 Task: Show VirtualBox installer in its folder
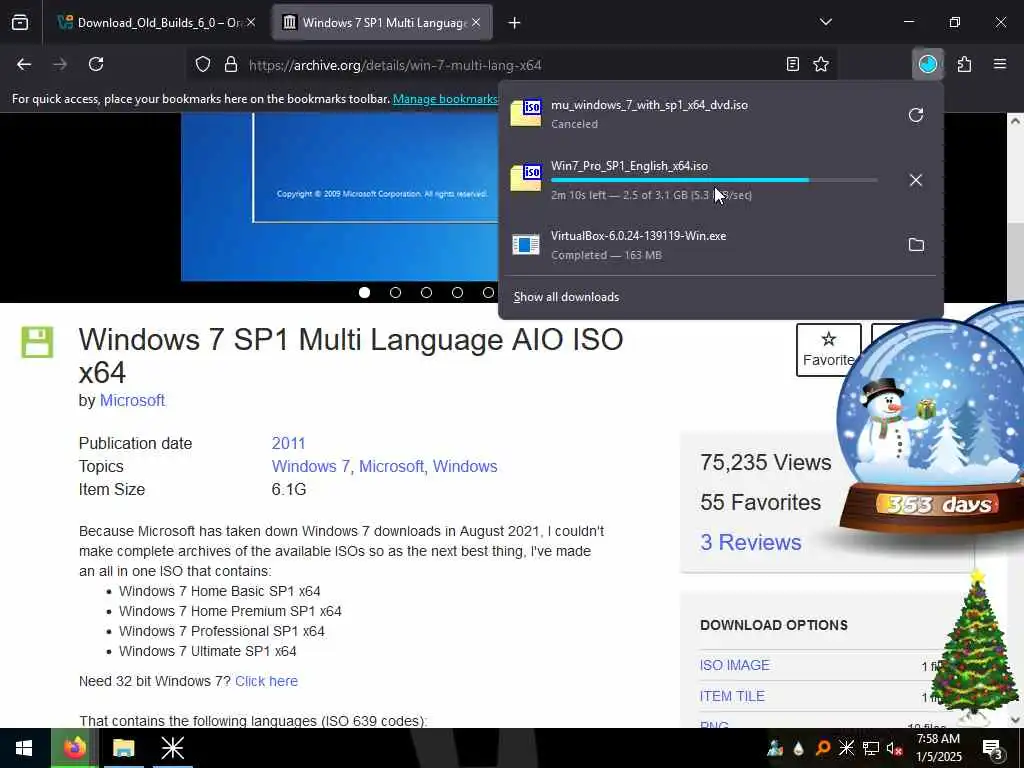(916, 245)
